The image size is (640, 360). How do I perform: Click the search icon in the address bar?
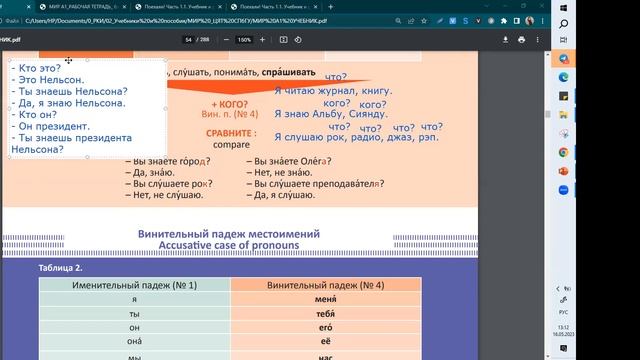[x=398, y=21]
